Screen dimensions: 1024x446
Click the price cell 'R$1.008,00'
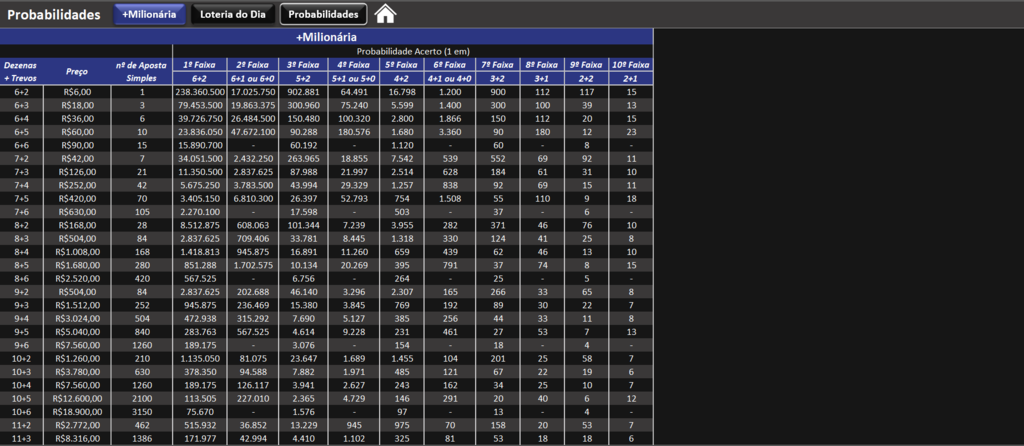click(x=77, y=251)
